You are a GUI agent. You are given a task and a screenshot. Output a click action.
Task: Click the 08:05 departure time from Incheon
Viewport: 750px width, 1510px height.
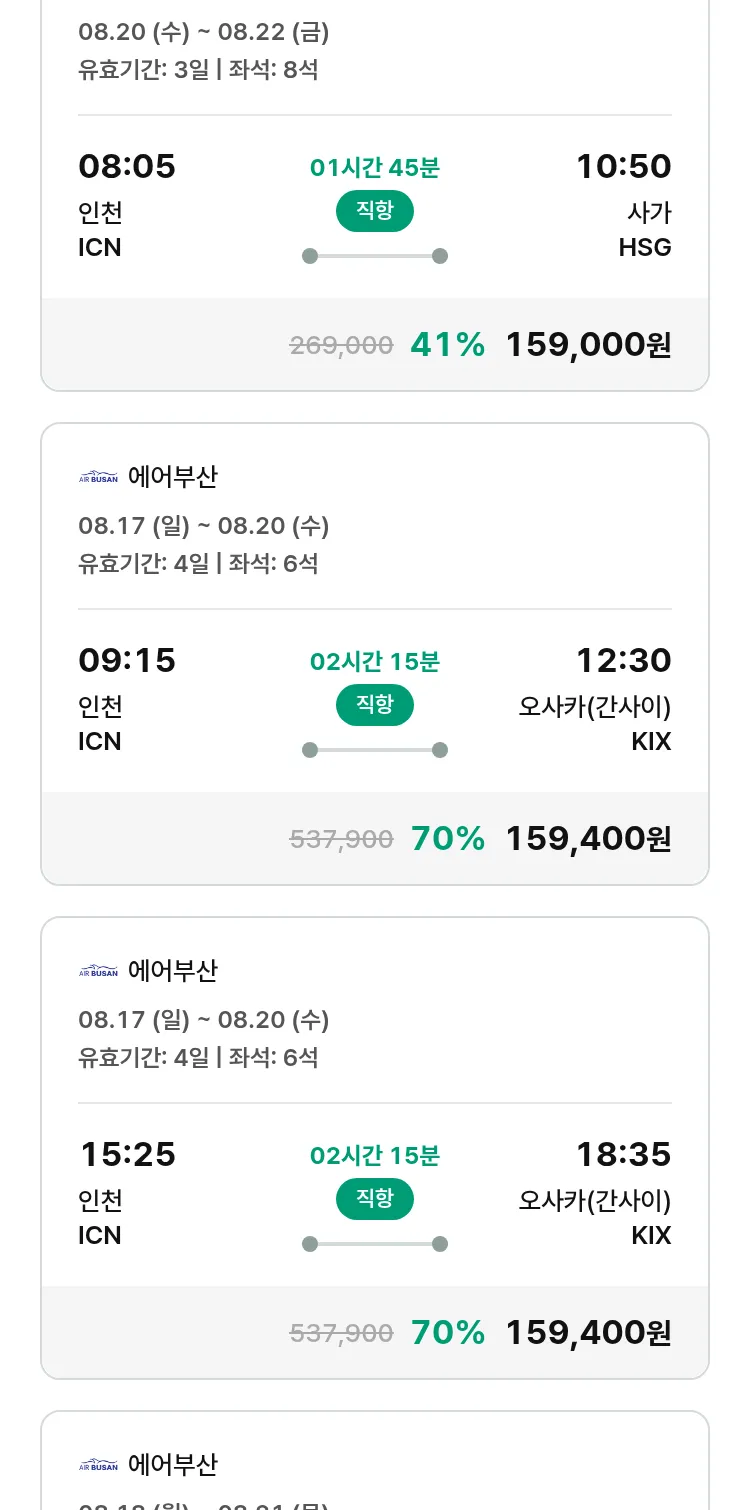127,166
